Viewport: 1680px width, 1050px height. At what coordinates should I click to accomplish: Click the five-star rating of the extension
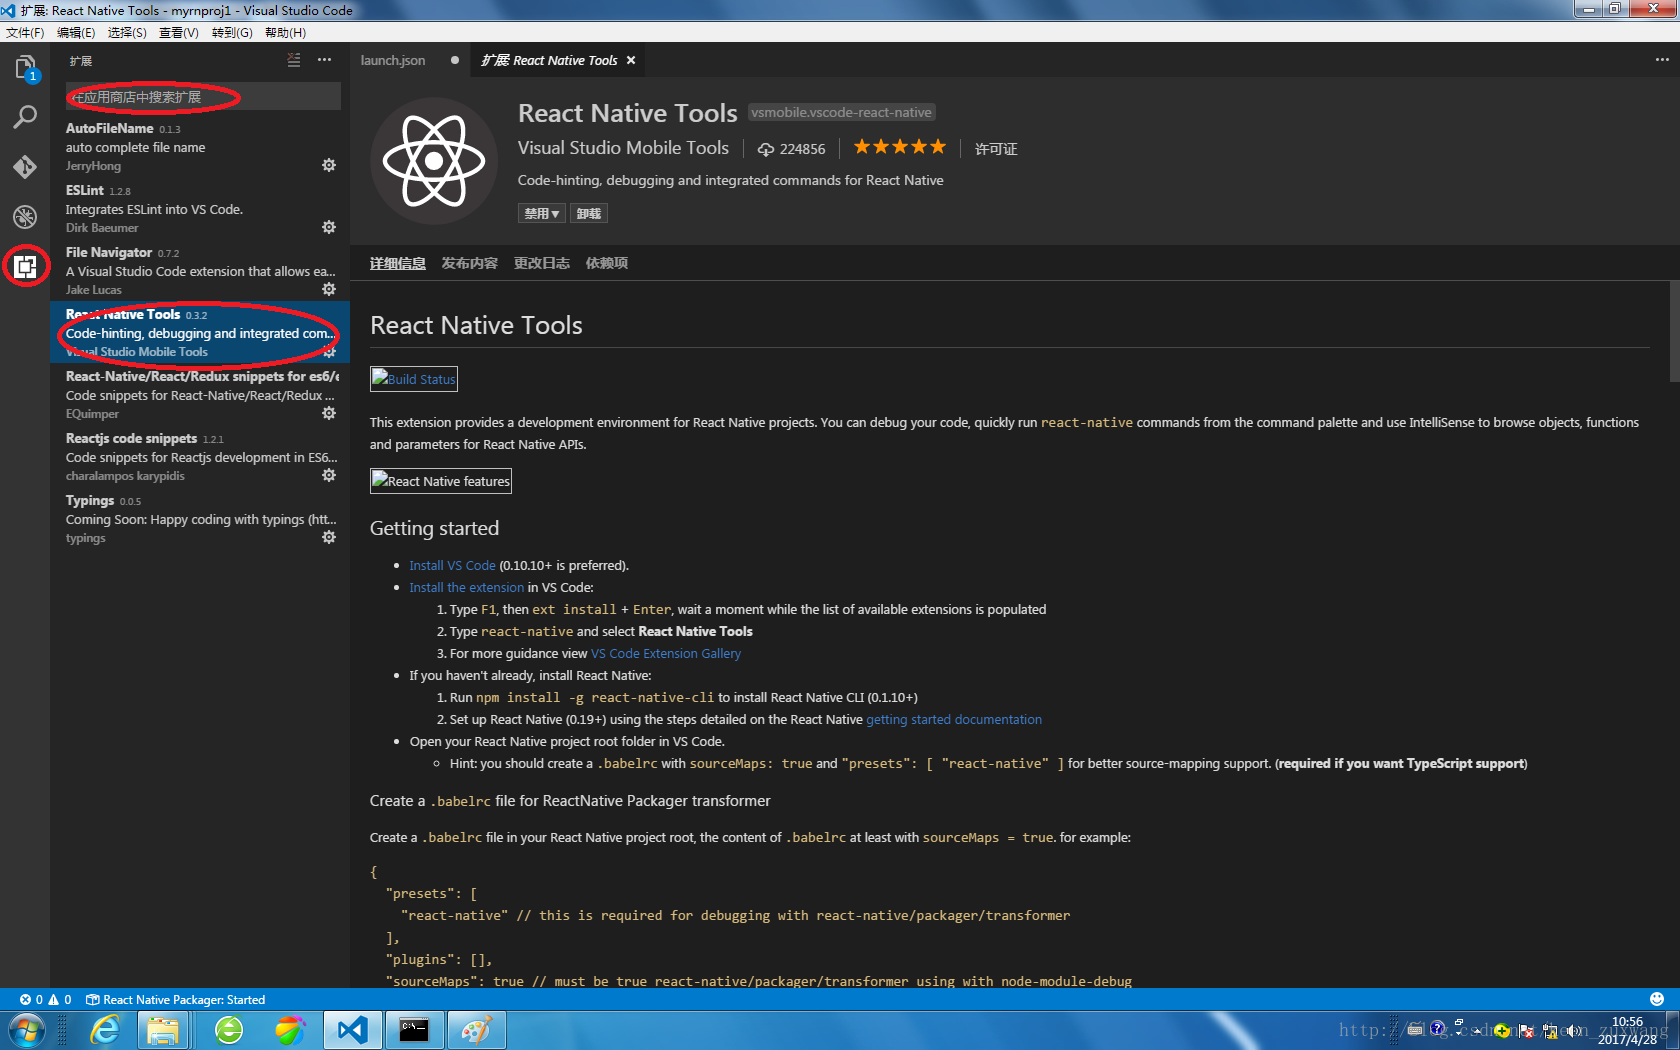click(x=899, y=147)
